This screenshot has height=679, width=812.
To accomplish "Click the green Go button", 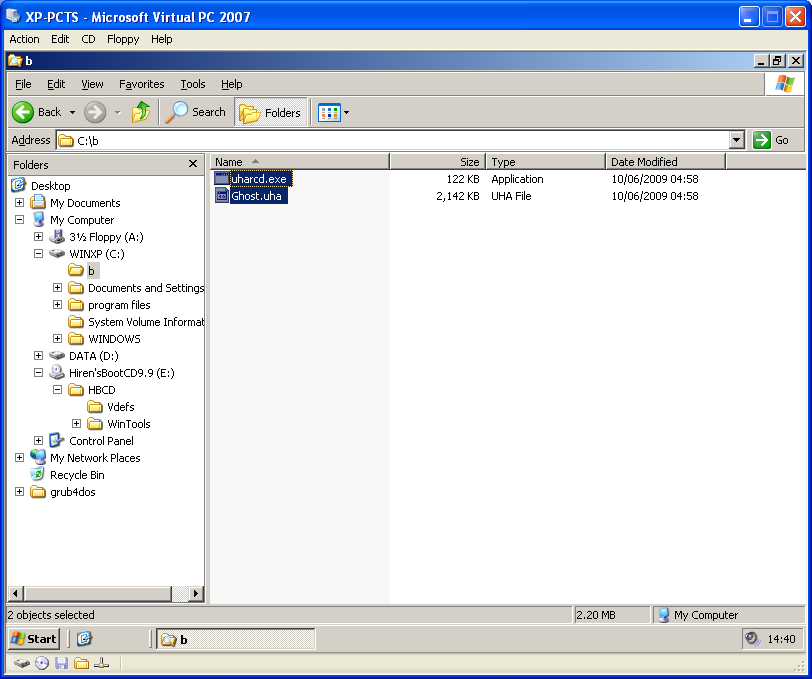I will 771,140.
